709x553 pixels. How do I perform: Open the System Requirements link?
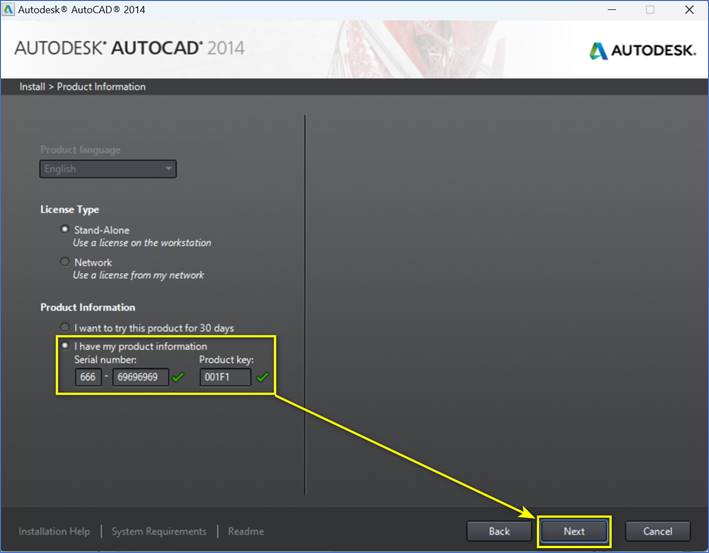159,531
